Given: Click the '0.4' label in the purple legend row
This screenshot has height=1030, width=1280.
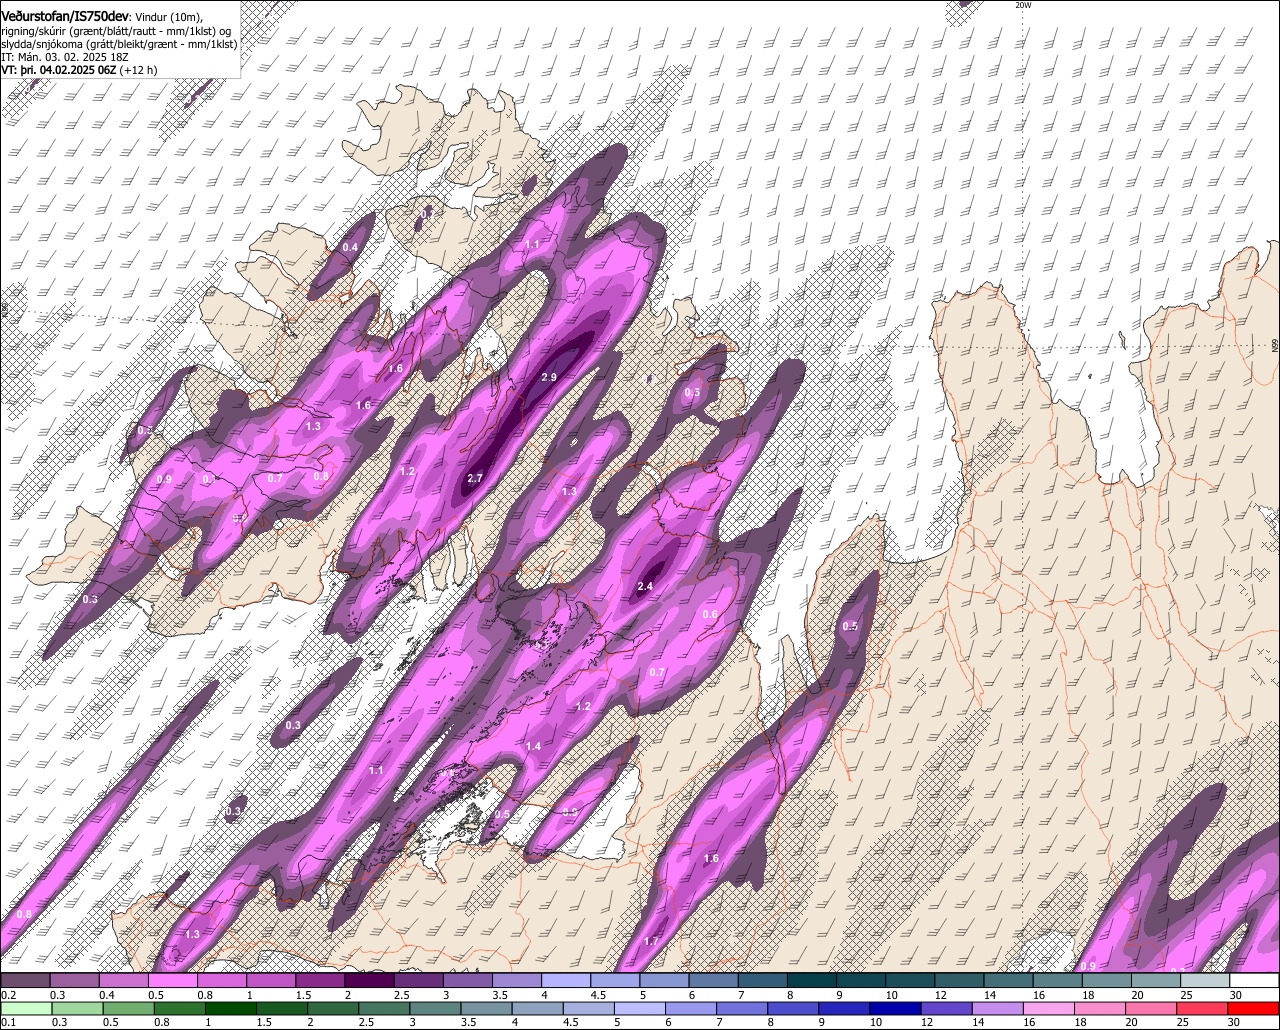Looking at the screenshot, I should click(106, 995).
